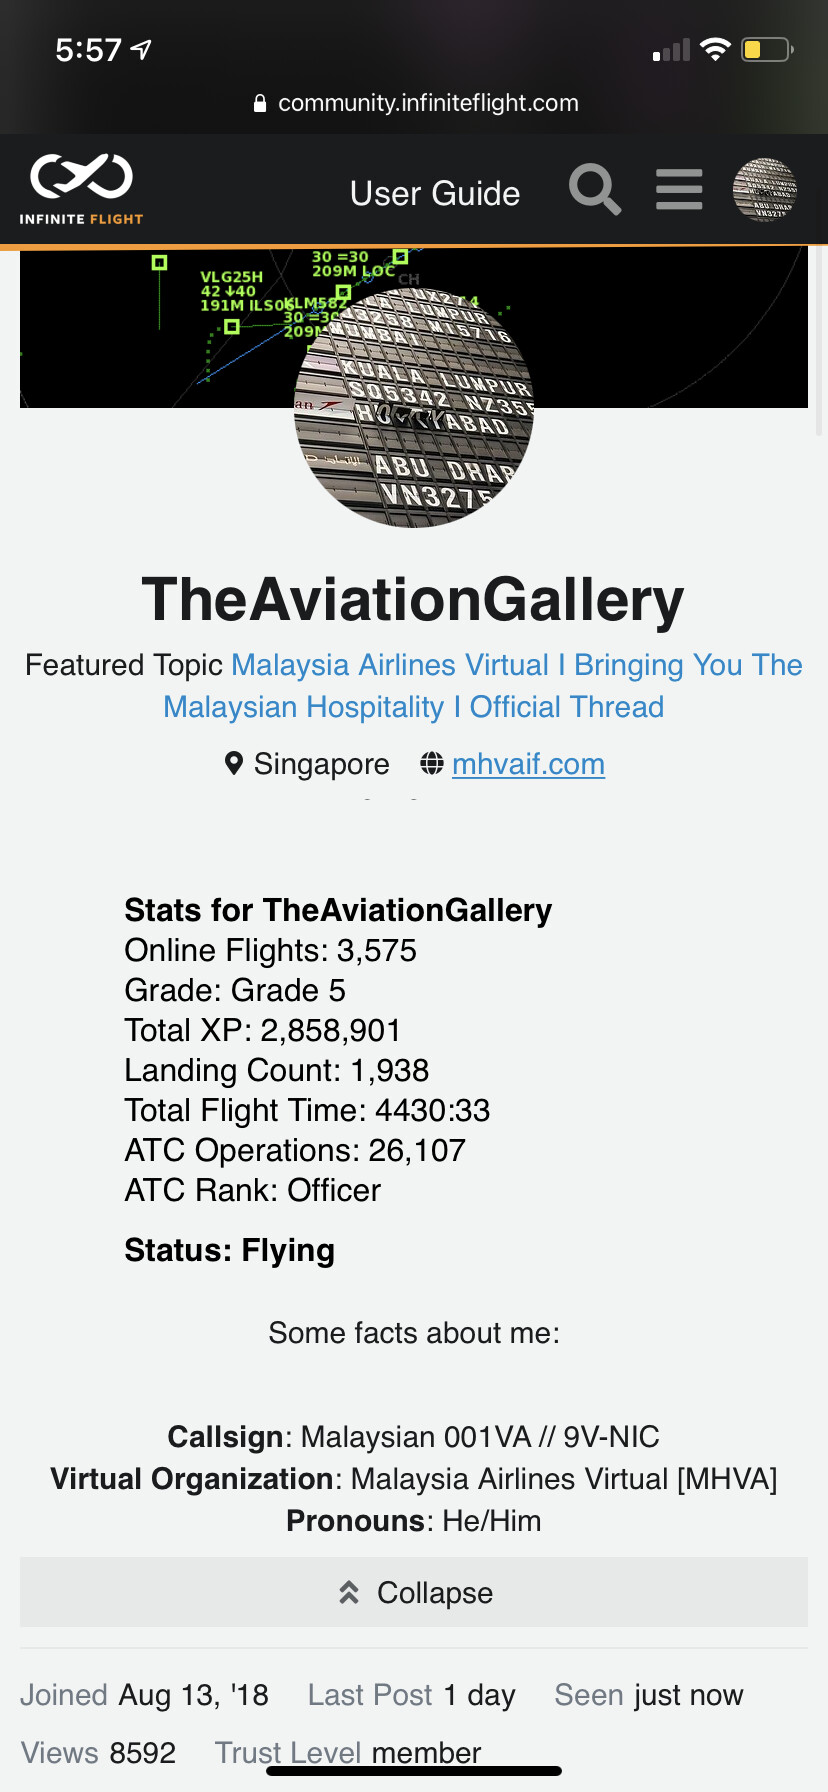Open the hamburger menu
This screenshot has height=1792, width=828.
(x=679, y=189)
